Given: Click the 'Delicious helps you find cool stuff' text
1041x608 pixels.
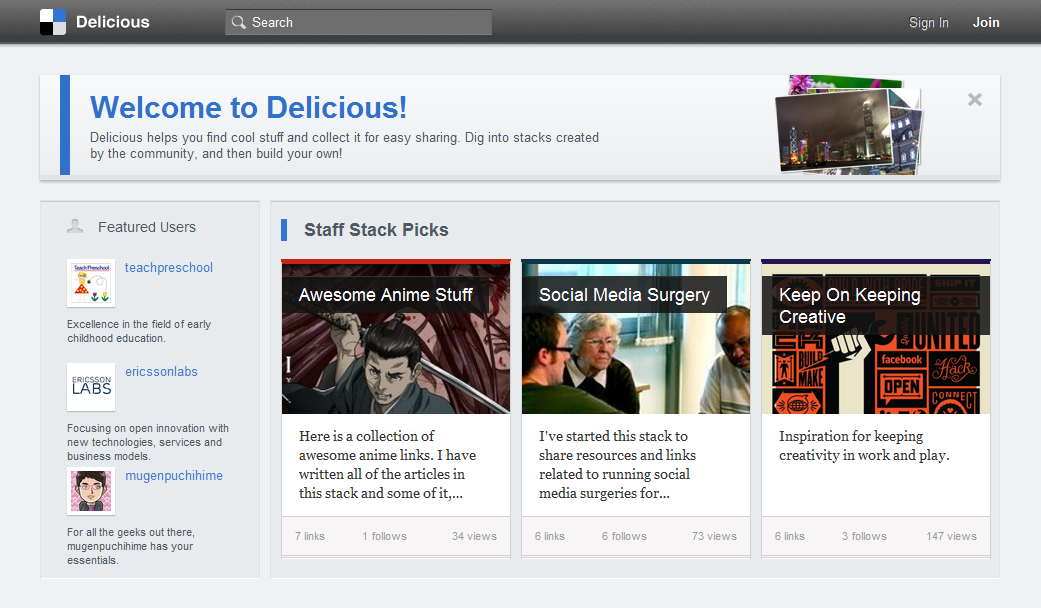Looking at the screenshot, I should point(345,145).
